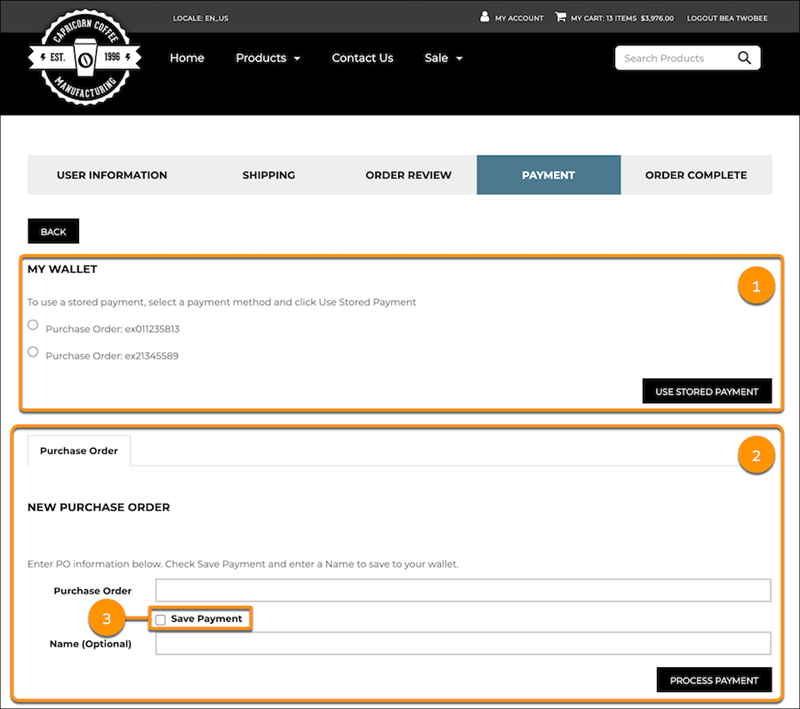The image size is (800, 709).
Task: Click the Purchase Order input field
Action: click(x=463, y=590)
